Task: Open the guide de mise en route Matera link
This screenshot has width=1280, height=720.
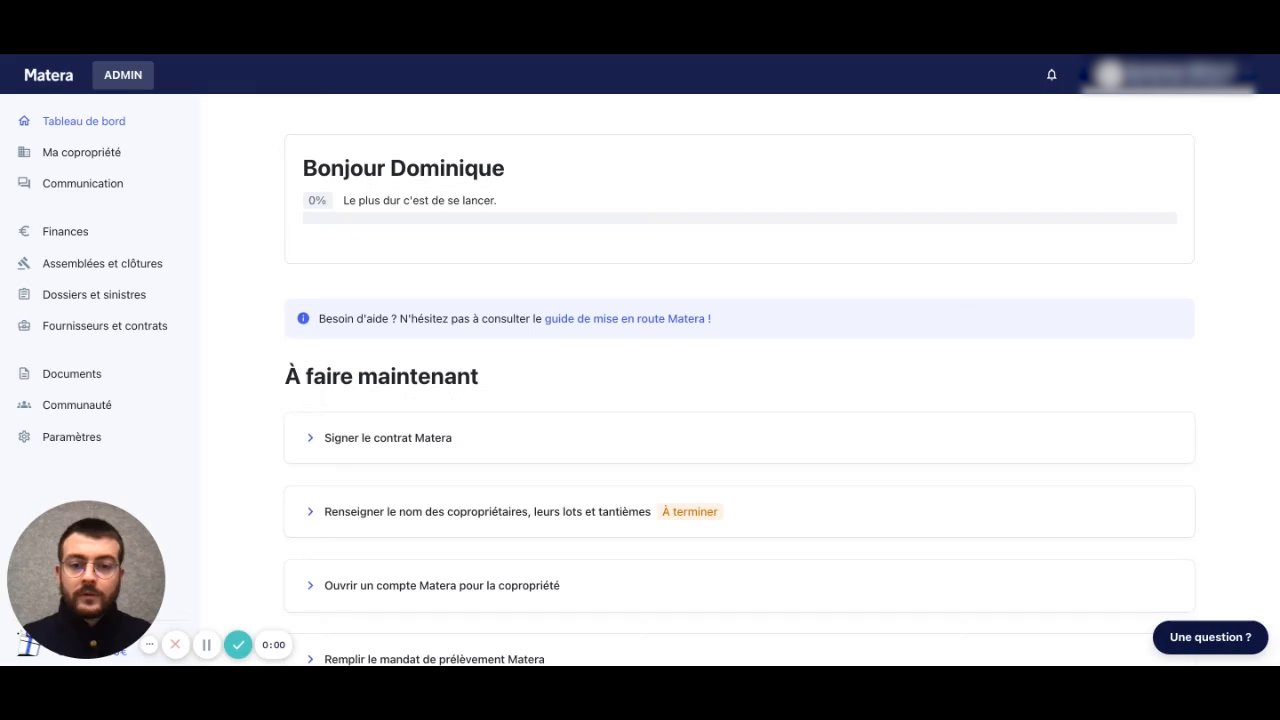Action: click(627, 319)
